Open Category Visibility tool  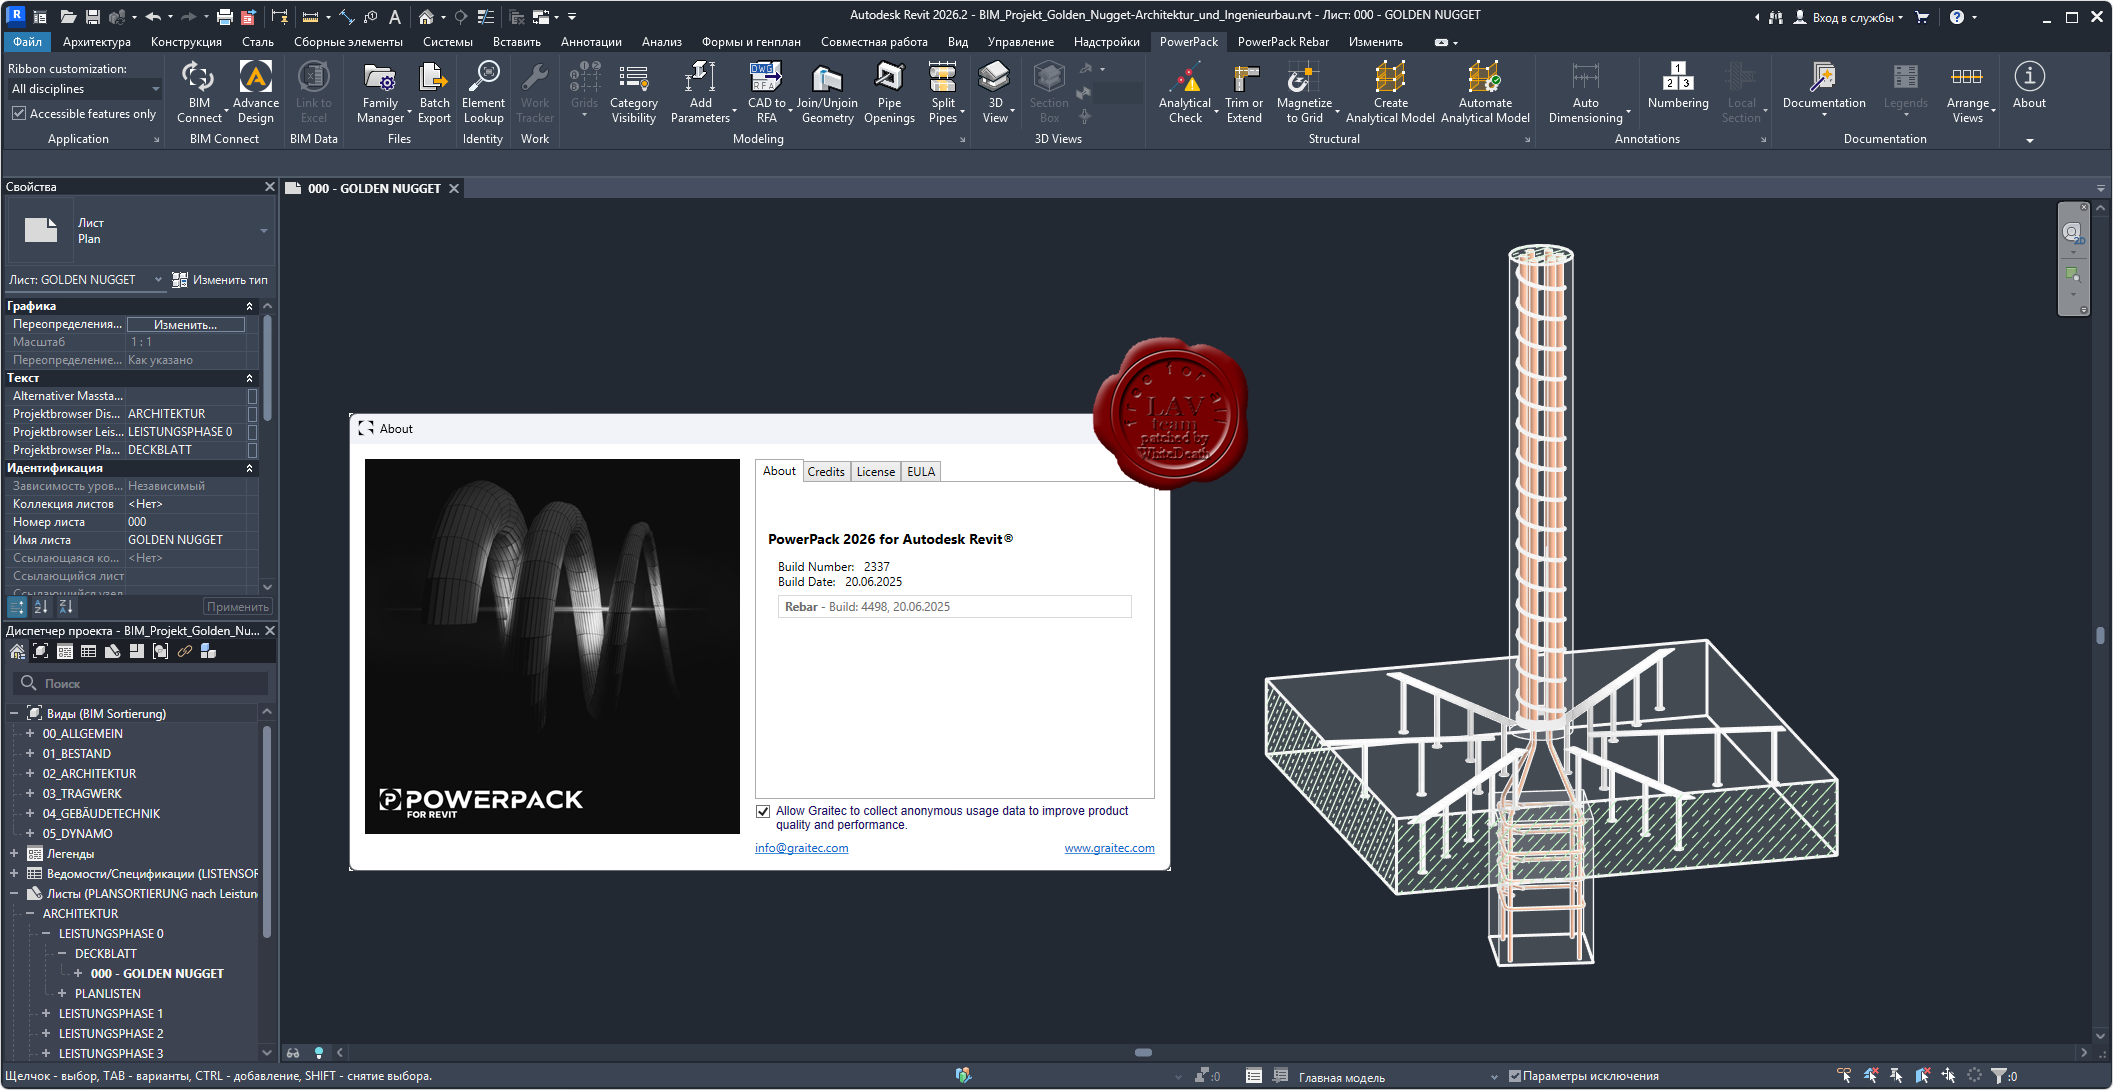[633, 92]
